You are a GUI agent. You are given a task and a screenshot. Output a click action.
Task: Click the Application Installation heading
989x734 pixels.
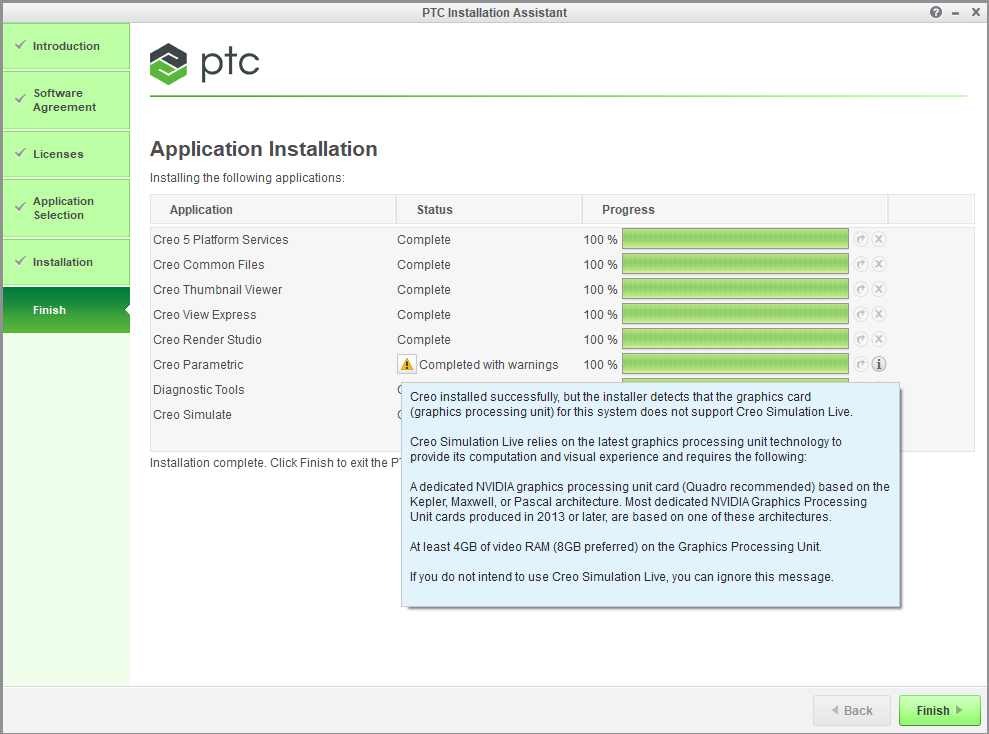point(264,149)
